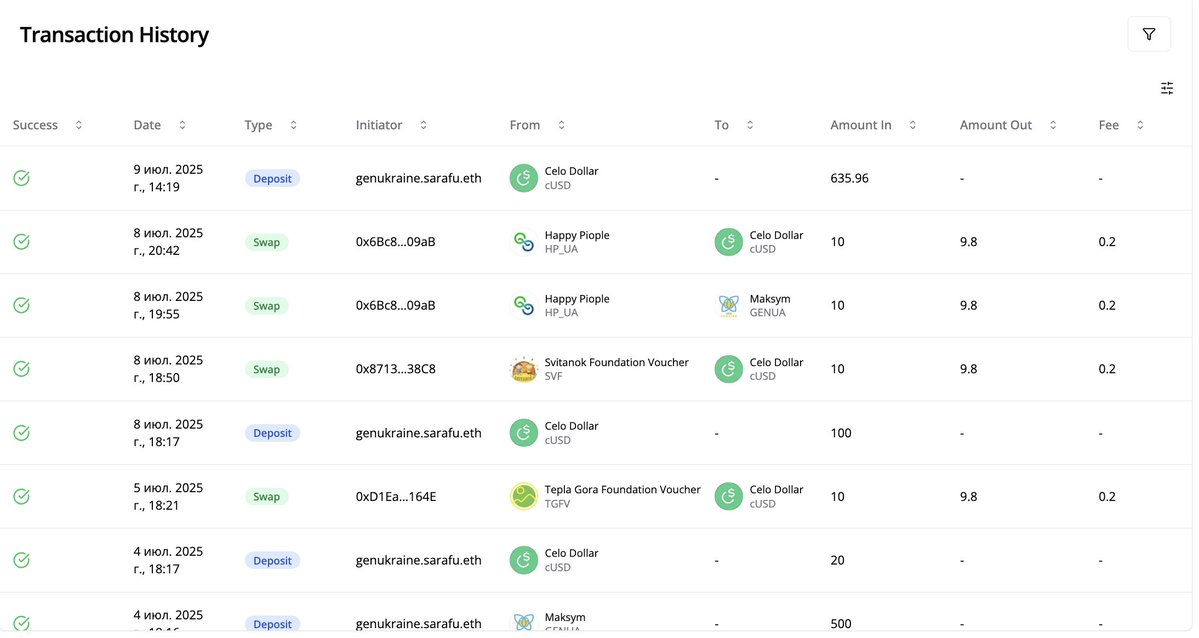The image size is (1199, 638).
Task: Click Happy Piople icon in 20:42 row
Action: pyautogui.click(x=524, y=242)
